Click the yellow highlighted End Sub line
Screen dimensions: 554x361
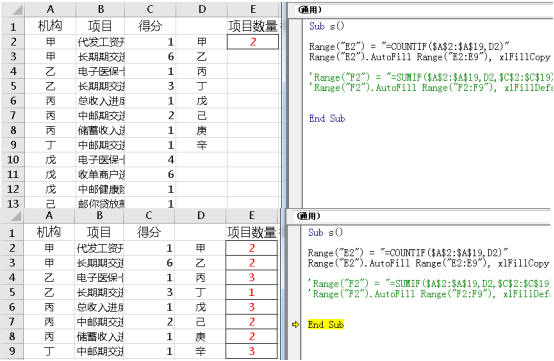click(326, 324)
